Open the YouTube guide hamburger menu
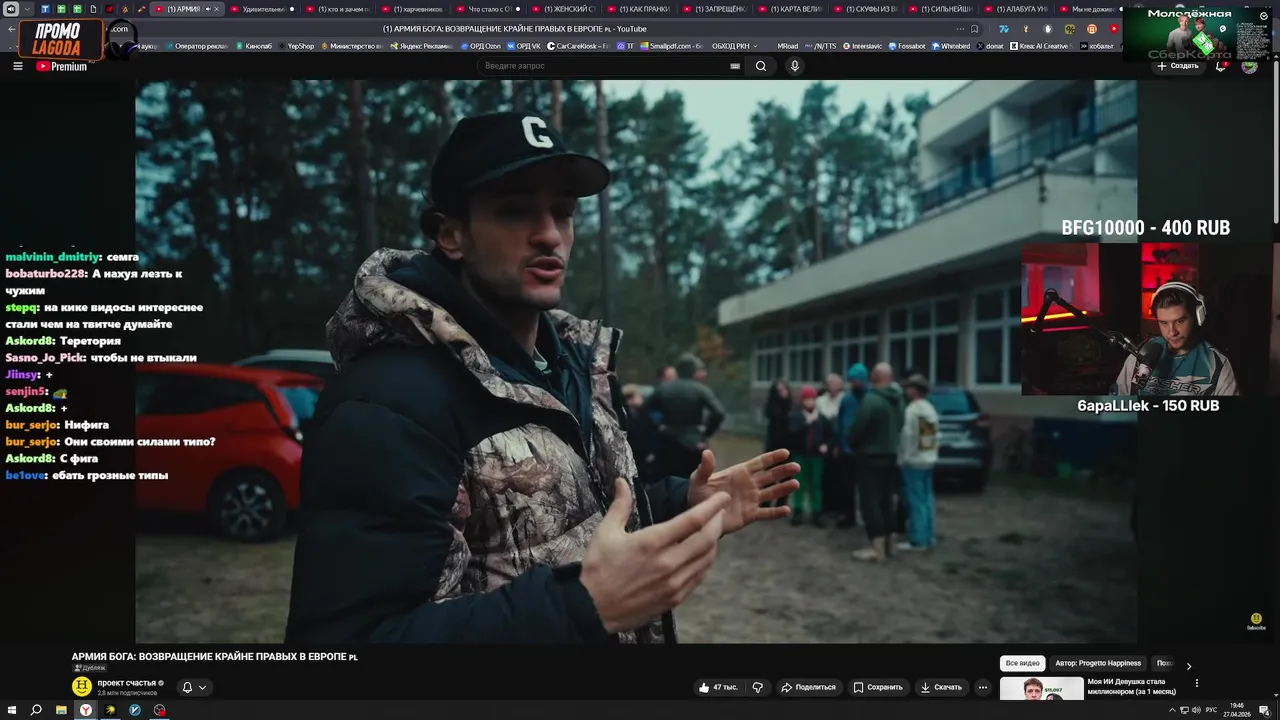Image resolution: width=1280 pixels, height=720 pixels. pyautogui.click(x=17, y=66)
